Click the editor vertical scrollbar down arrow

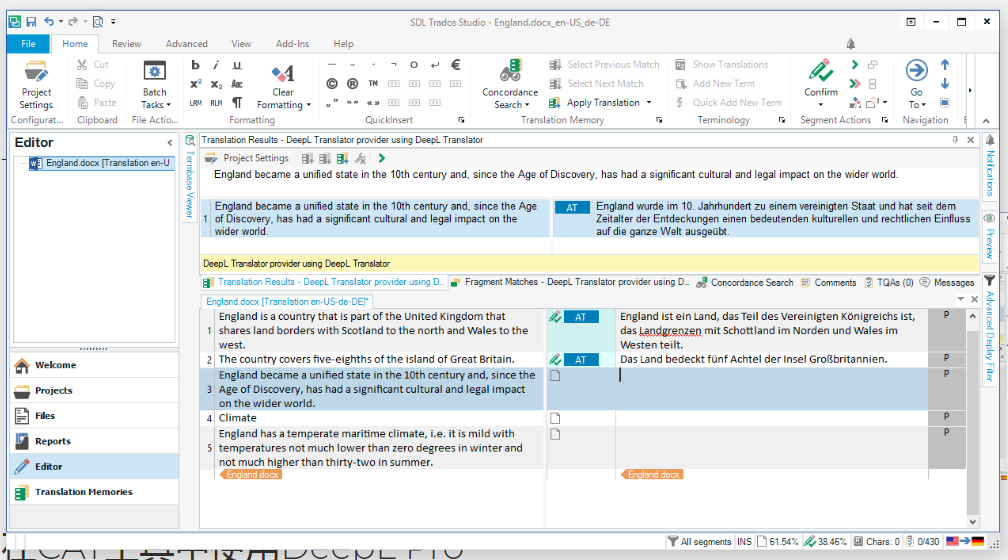(x=973, y=522)
